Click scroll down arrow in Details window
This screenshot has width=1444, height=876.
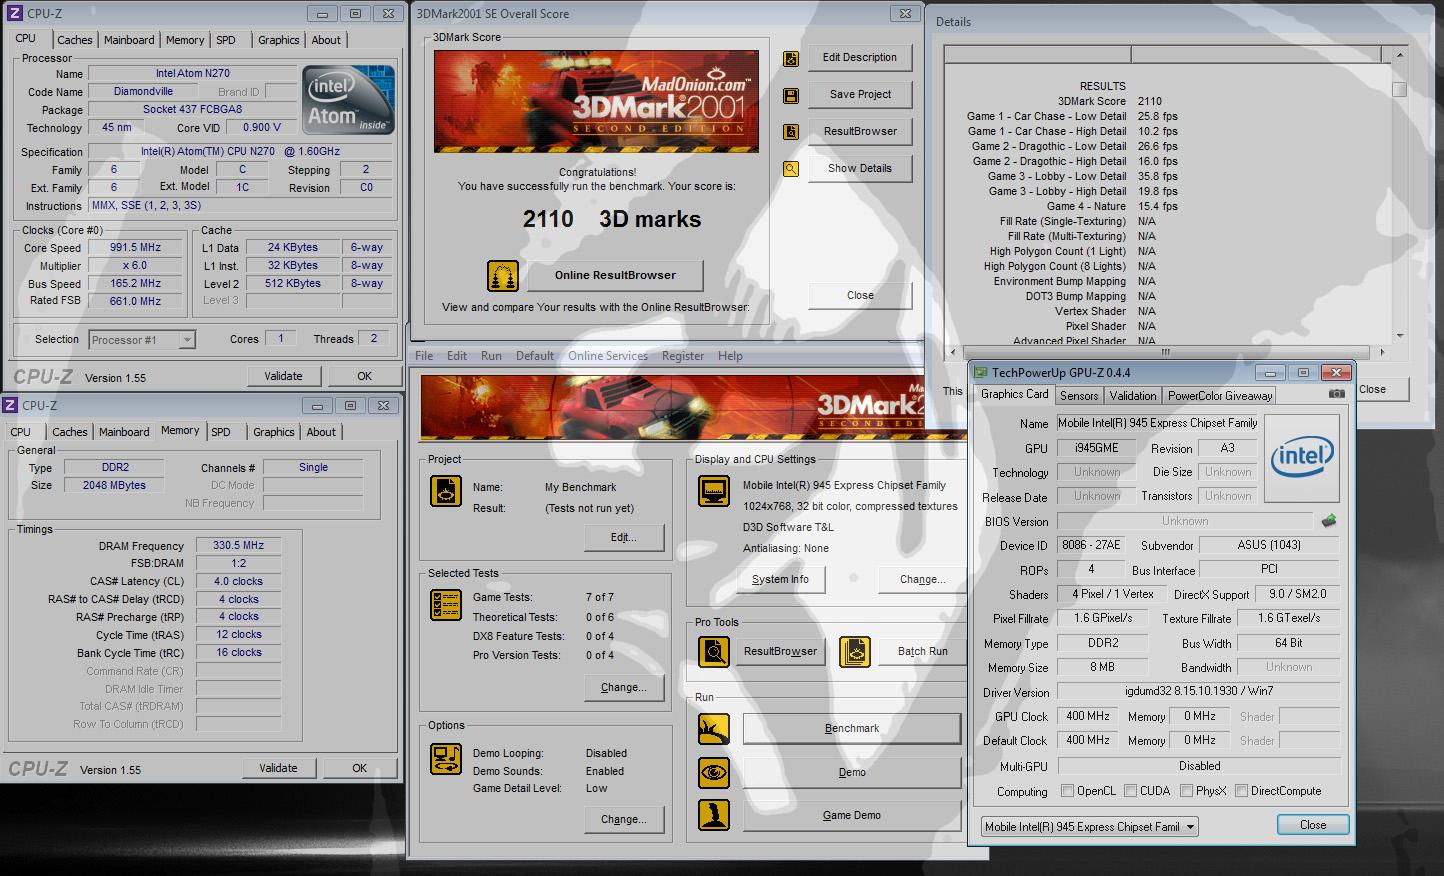(x=1400, y=336)
